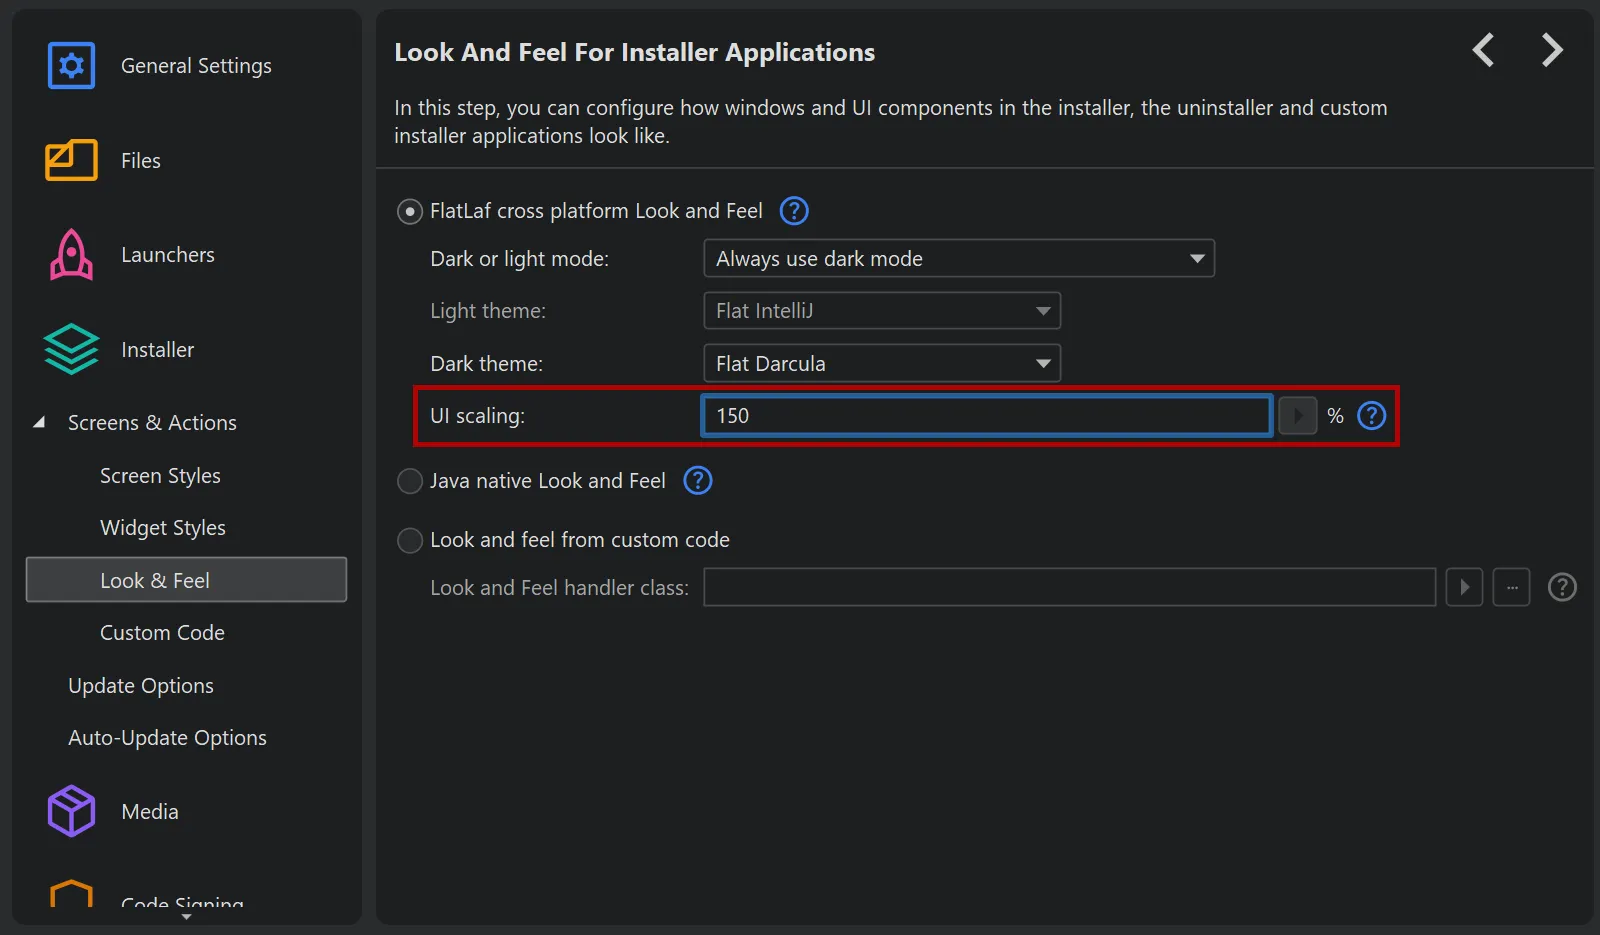Screen dimensions: 1600x935
Task: Click help icon beside UI scaling percent
Action: (1371, 415)
